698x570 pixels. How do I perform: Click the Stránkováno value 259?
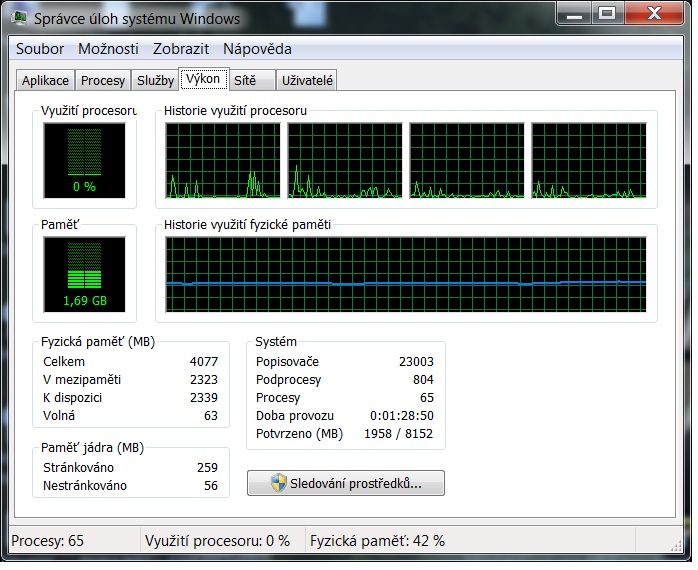tap(207, 468)
